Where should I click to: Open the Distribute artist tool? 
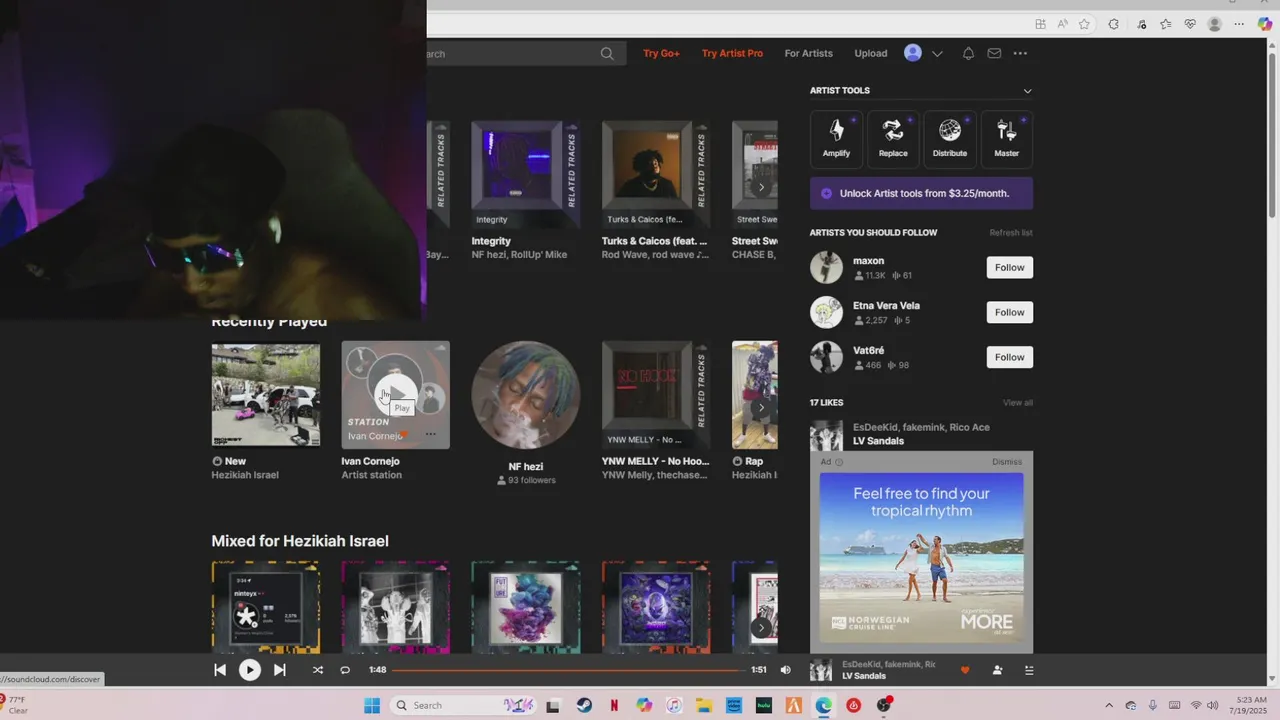tap(950, 139)
